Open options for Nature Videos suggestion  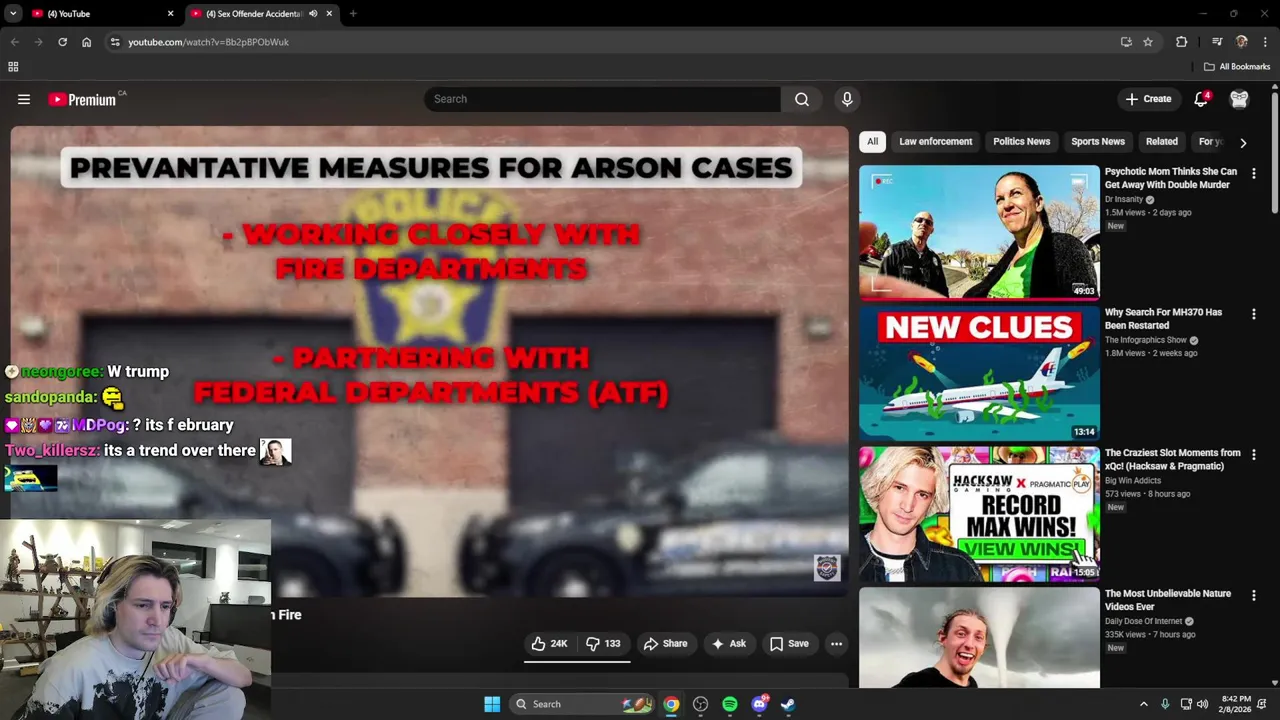[1253, 595]
